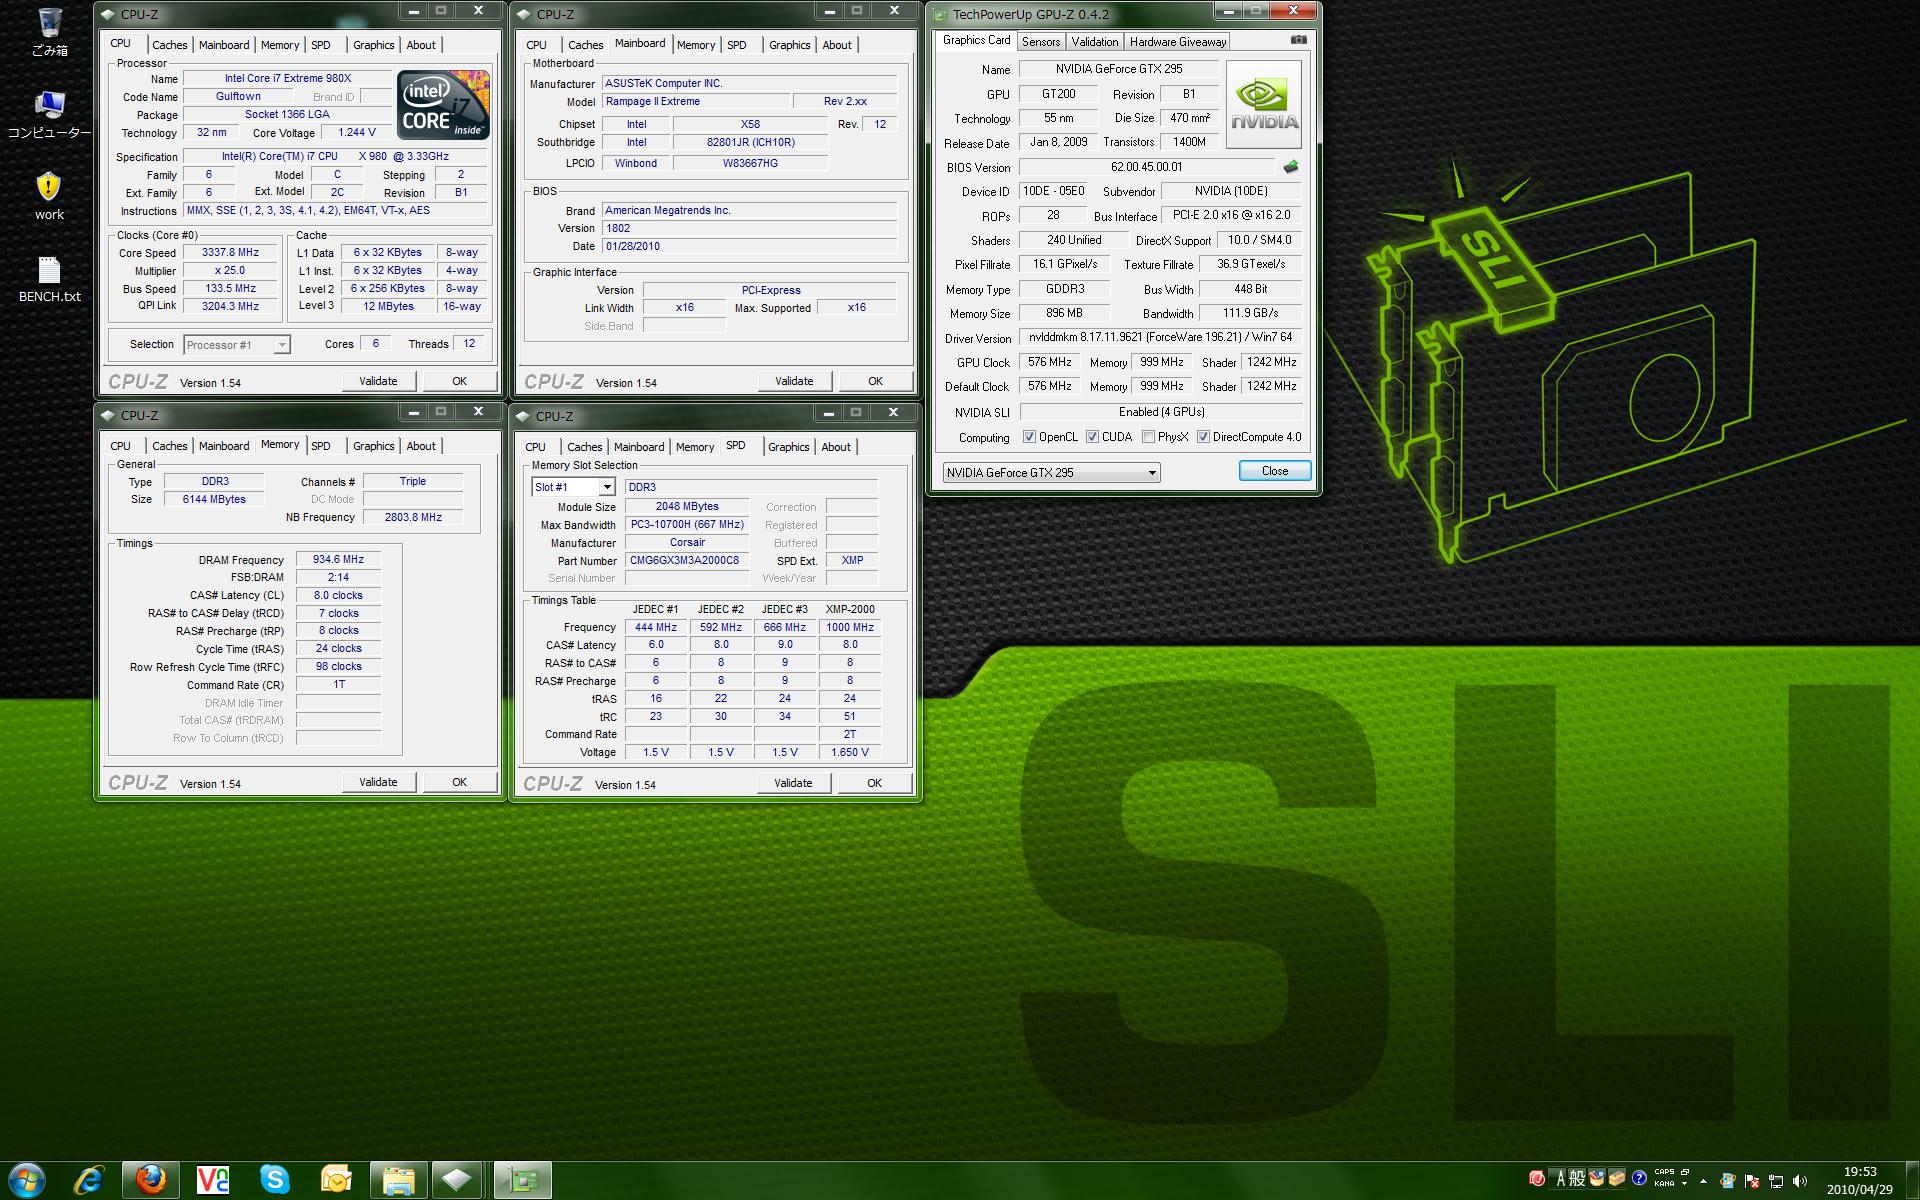Screen dimensions: 1920x1200
Task: Switch to the Sensors tab in GPU-Z
Action: 1040,42
